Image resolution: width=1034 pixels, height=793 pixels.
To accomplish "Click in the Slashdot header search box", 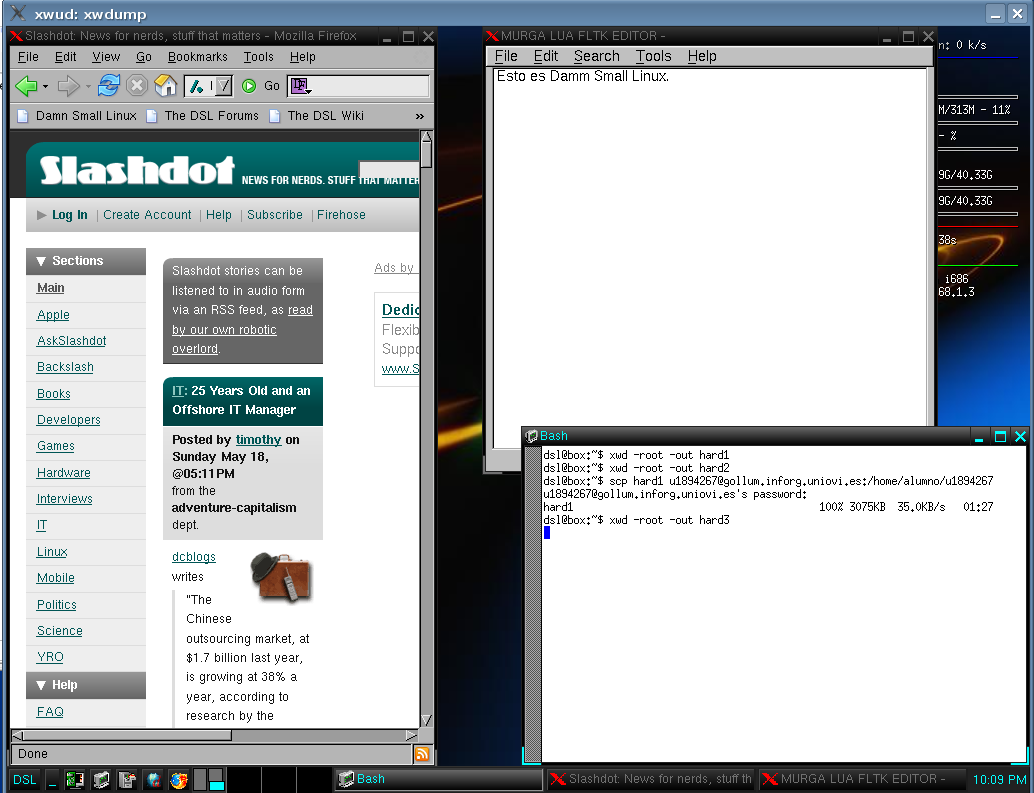I will (389, 169).
